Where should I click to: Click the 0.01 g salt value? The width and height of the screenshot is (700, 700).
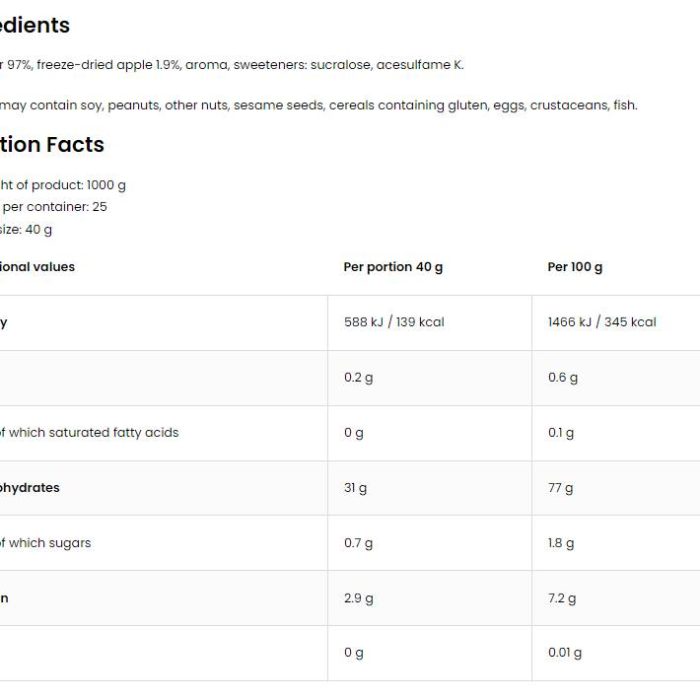pyautogui.click(x=565, y=653)
